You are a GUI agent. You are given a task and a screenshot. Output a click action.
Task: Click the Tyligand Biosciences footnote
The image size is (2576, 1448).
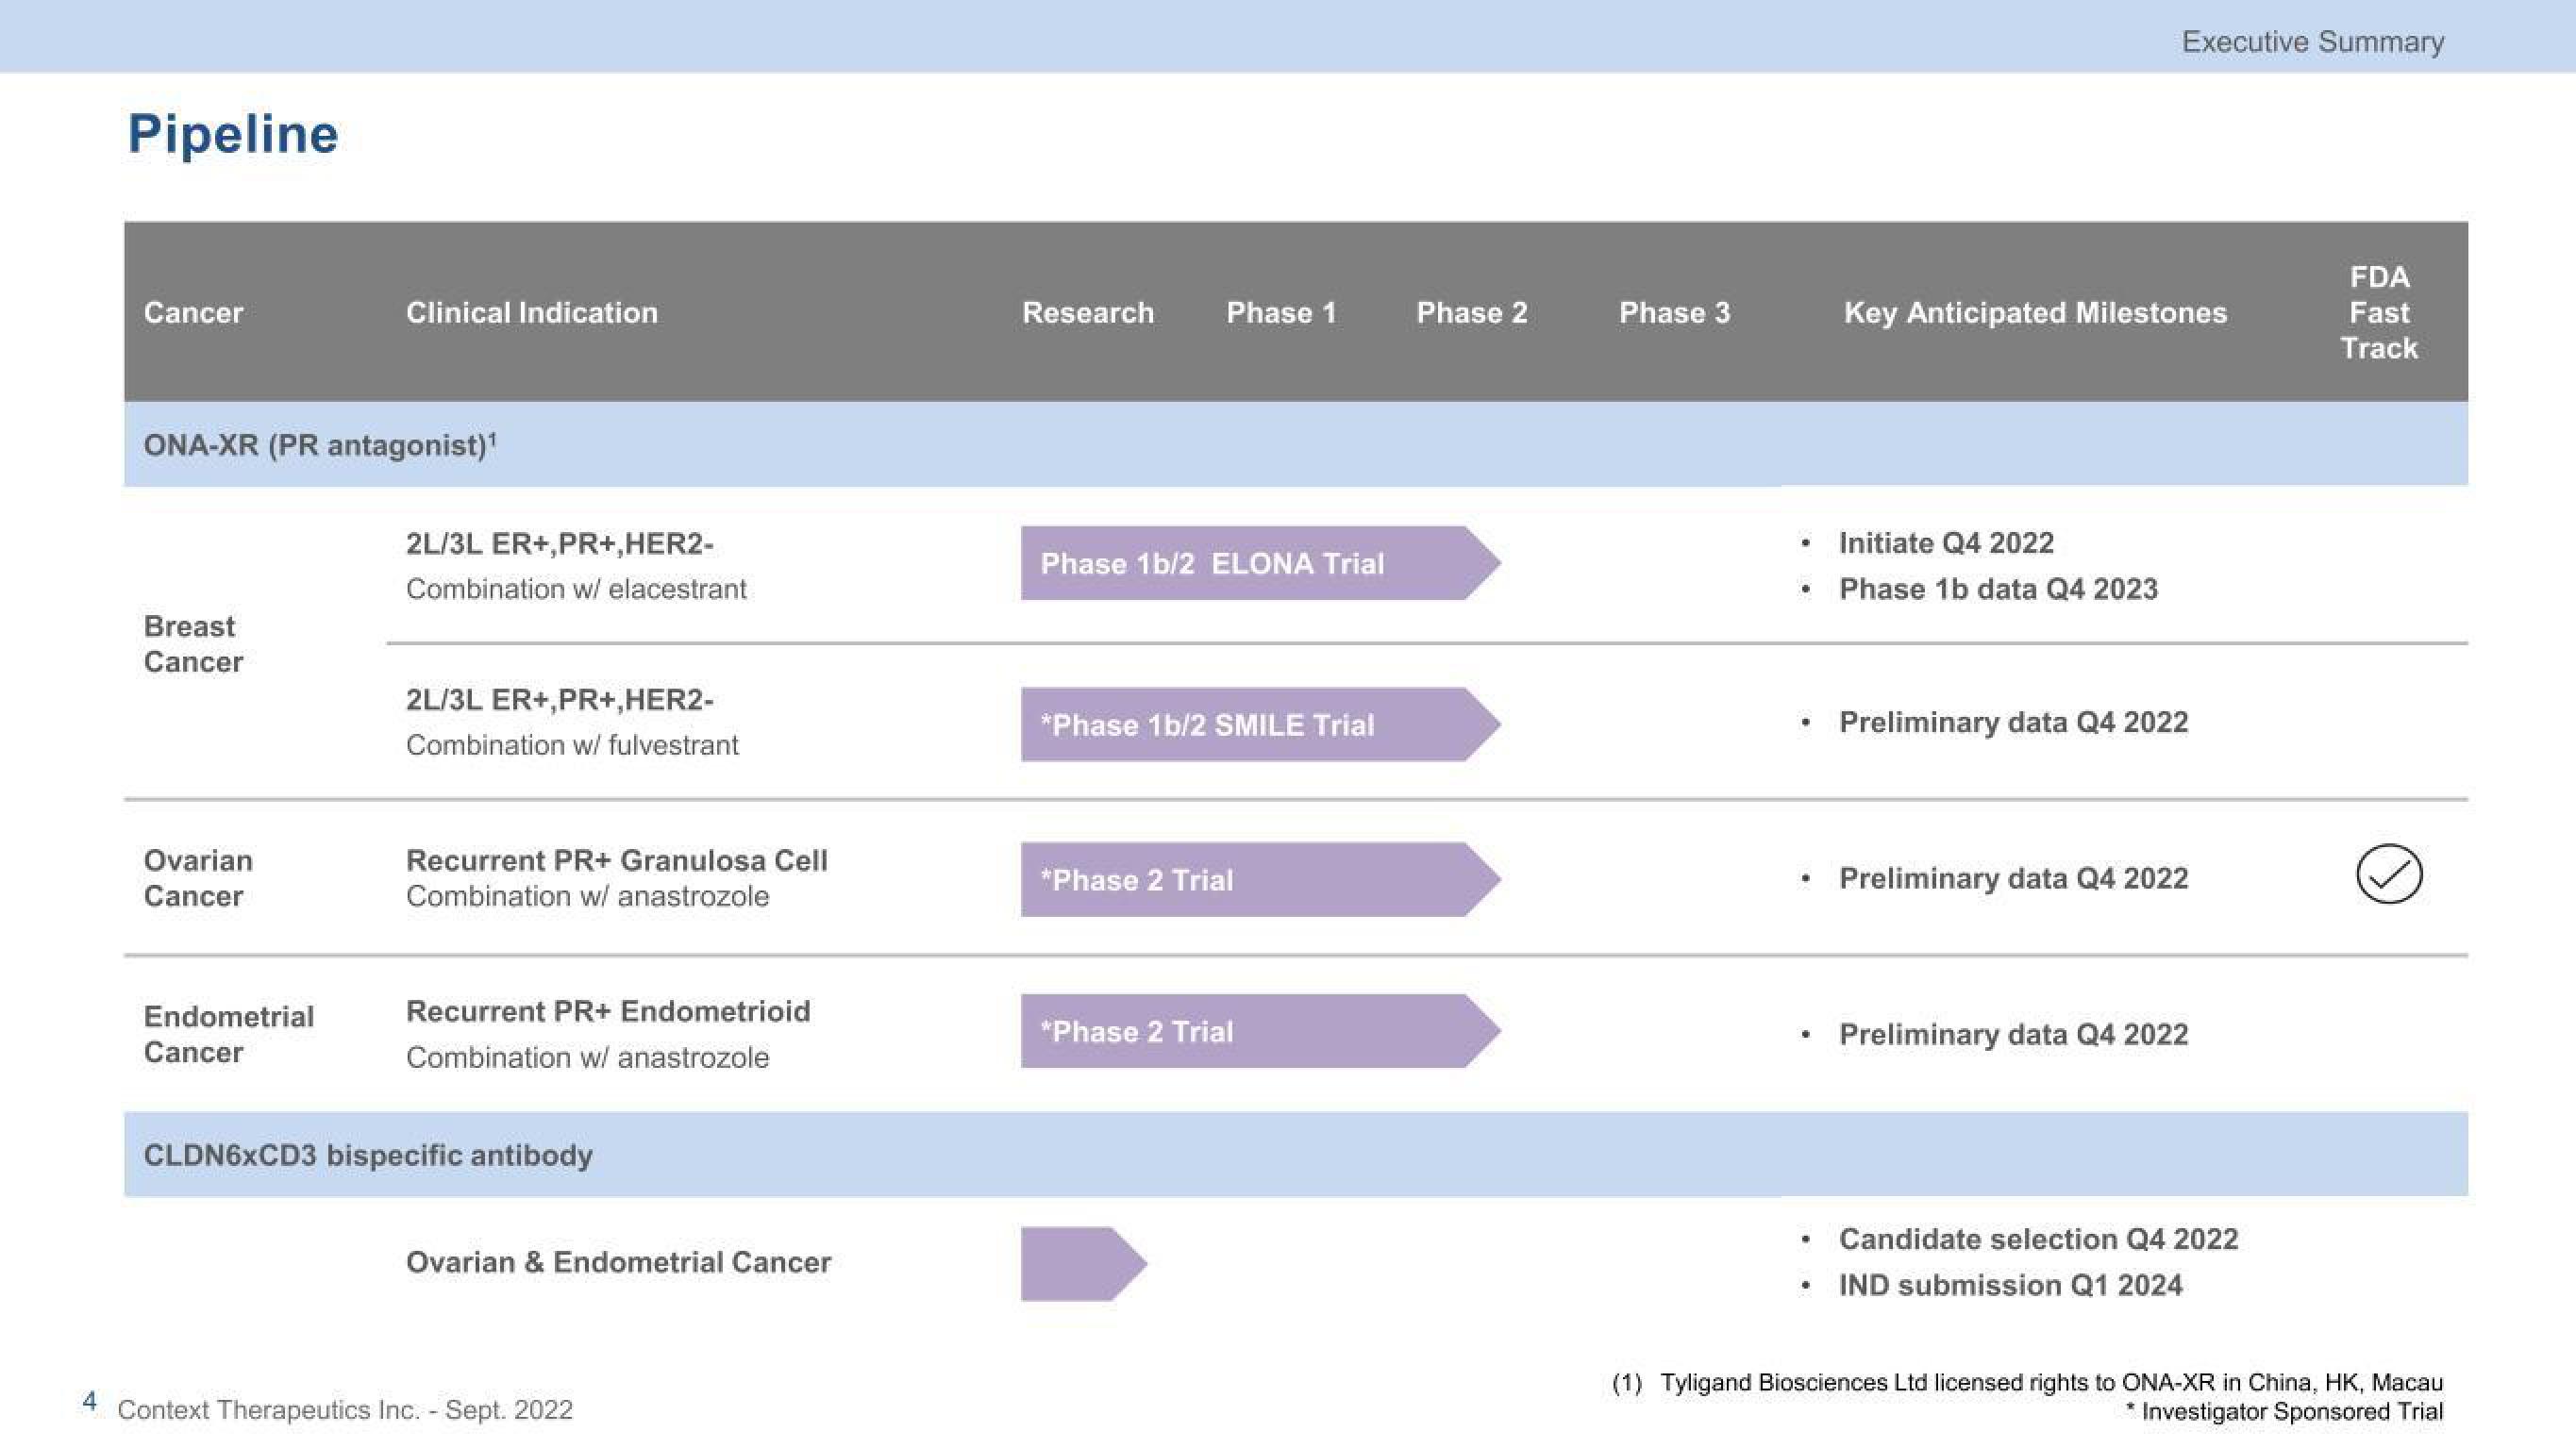tap(2027, 1383)
